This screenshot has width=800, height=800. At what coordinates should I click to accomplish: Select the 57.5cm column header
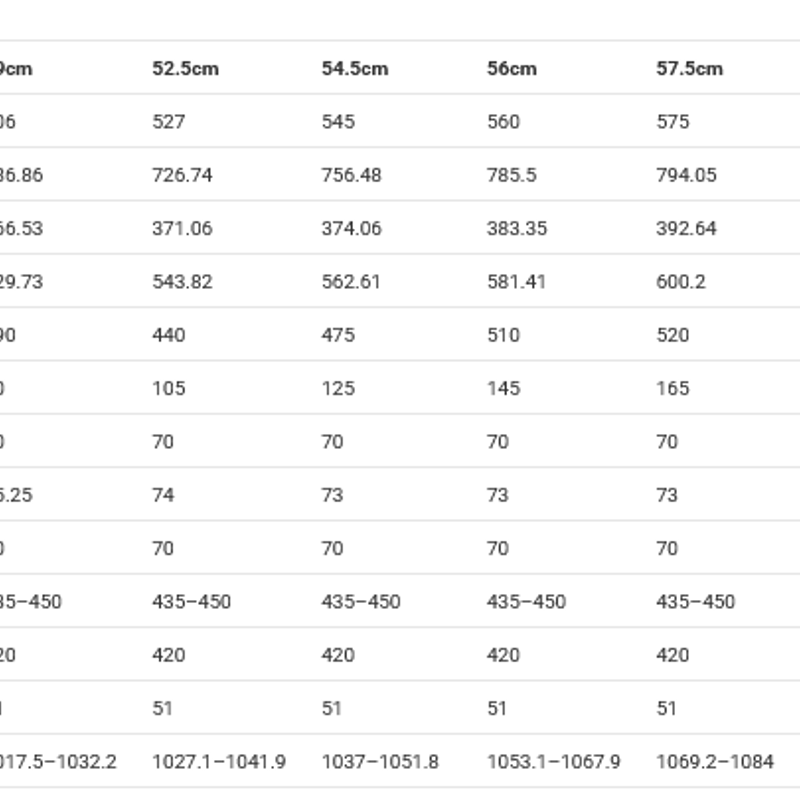[x=689, y=68]
